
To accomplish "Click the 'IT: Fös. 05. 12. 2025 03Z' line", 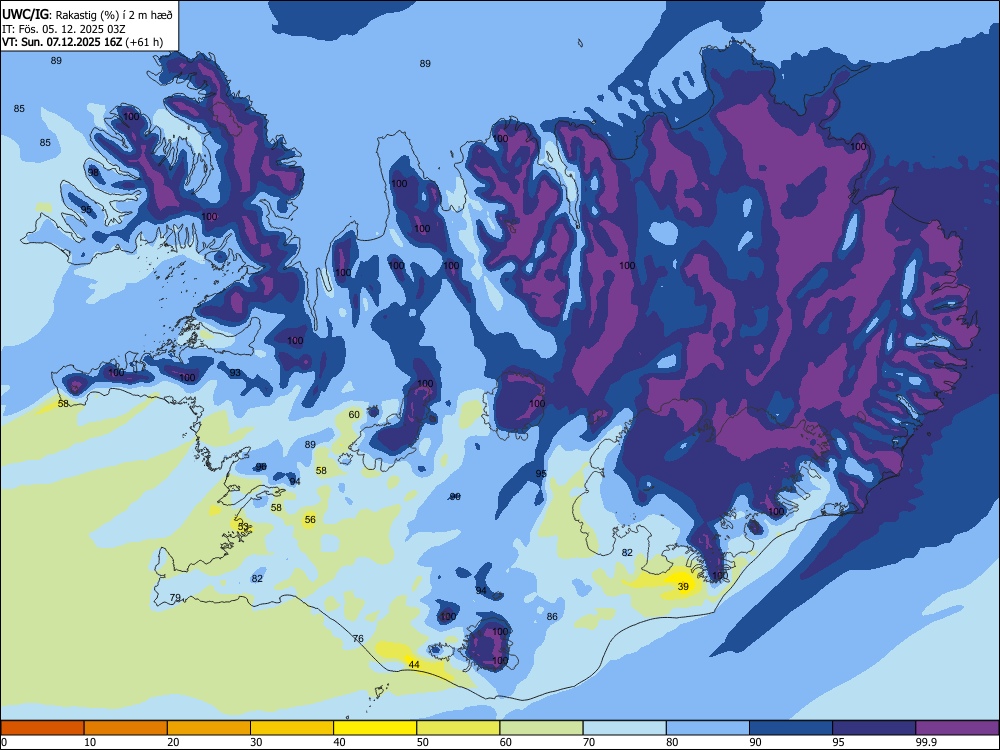I will (64, 29).
